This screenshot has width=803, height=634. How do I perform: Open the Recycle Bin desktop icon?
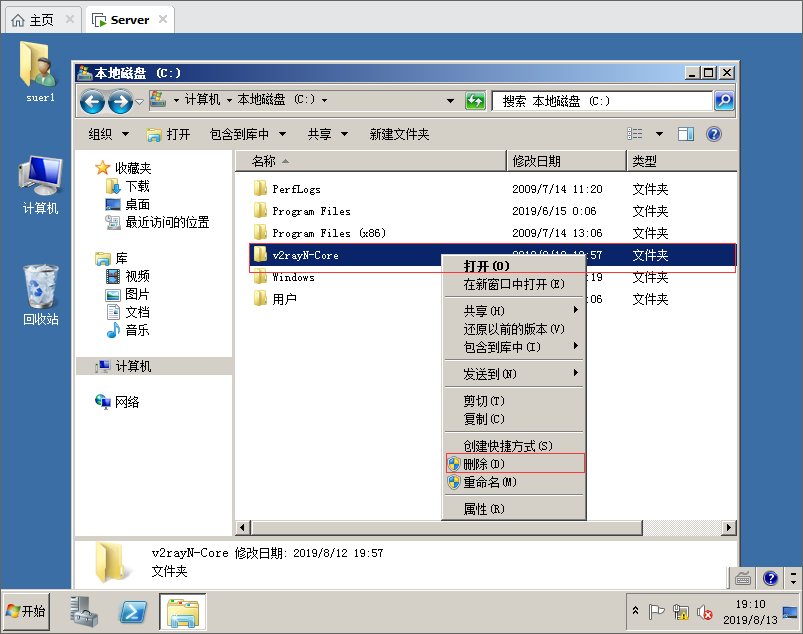[40, 295]
